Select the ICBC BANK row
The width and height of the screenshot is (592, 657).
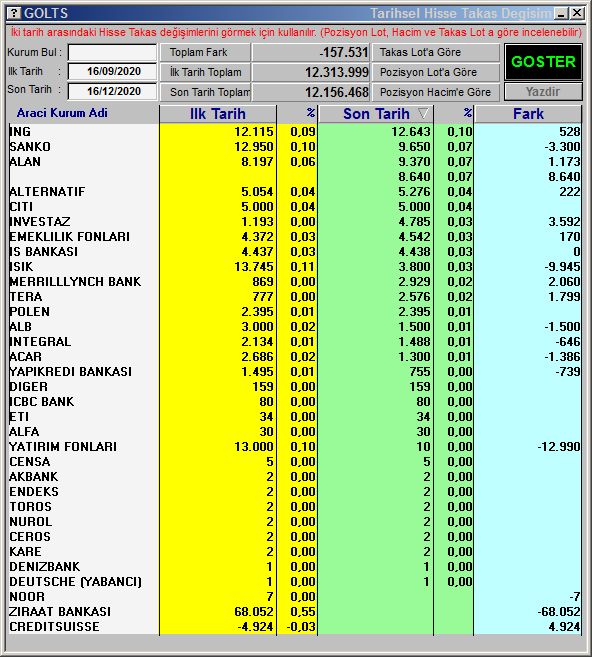click(x=295, y=402)
